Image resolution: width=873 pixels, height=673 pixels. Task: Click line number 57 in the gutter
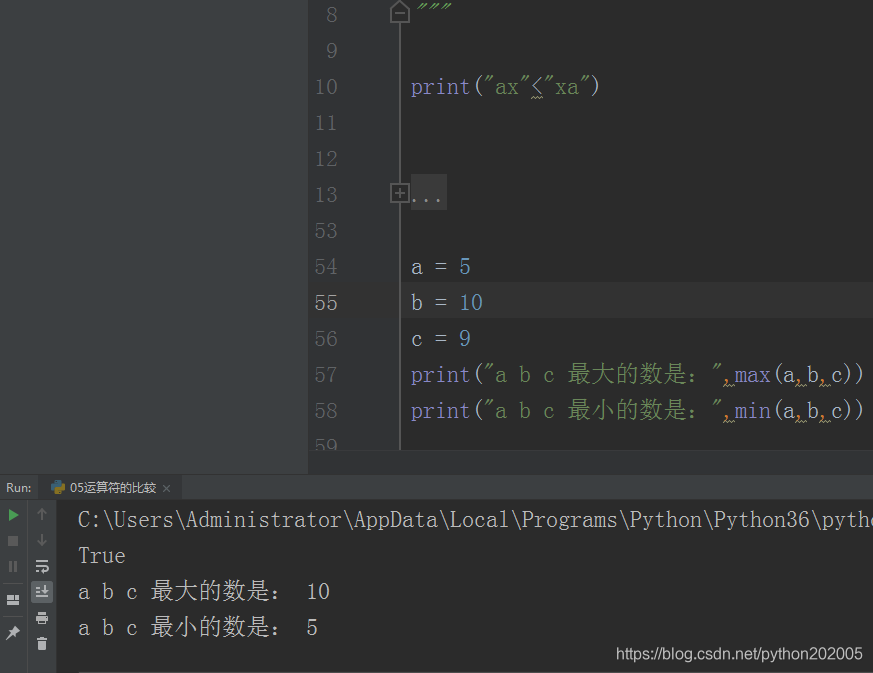[x=326, y=375]
